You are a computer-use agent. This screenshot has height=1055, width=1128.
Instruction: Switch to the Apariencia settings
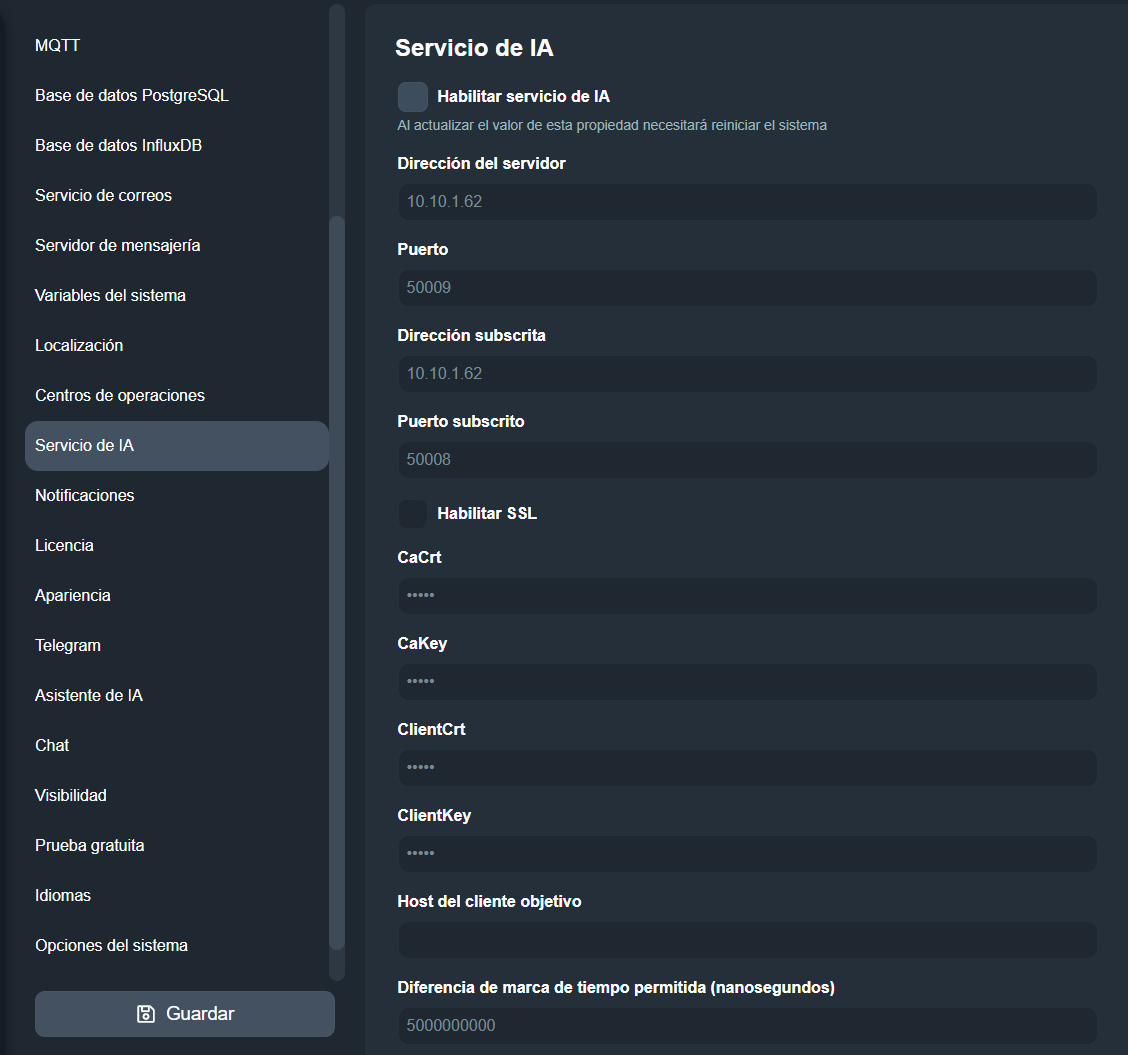click(x=72, y=596)
